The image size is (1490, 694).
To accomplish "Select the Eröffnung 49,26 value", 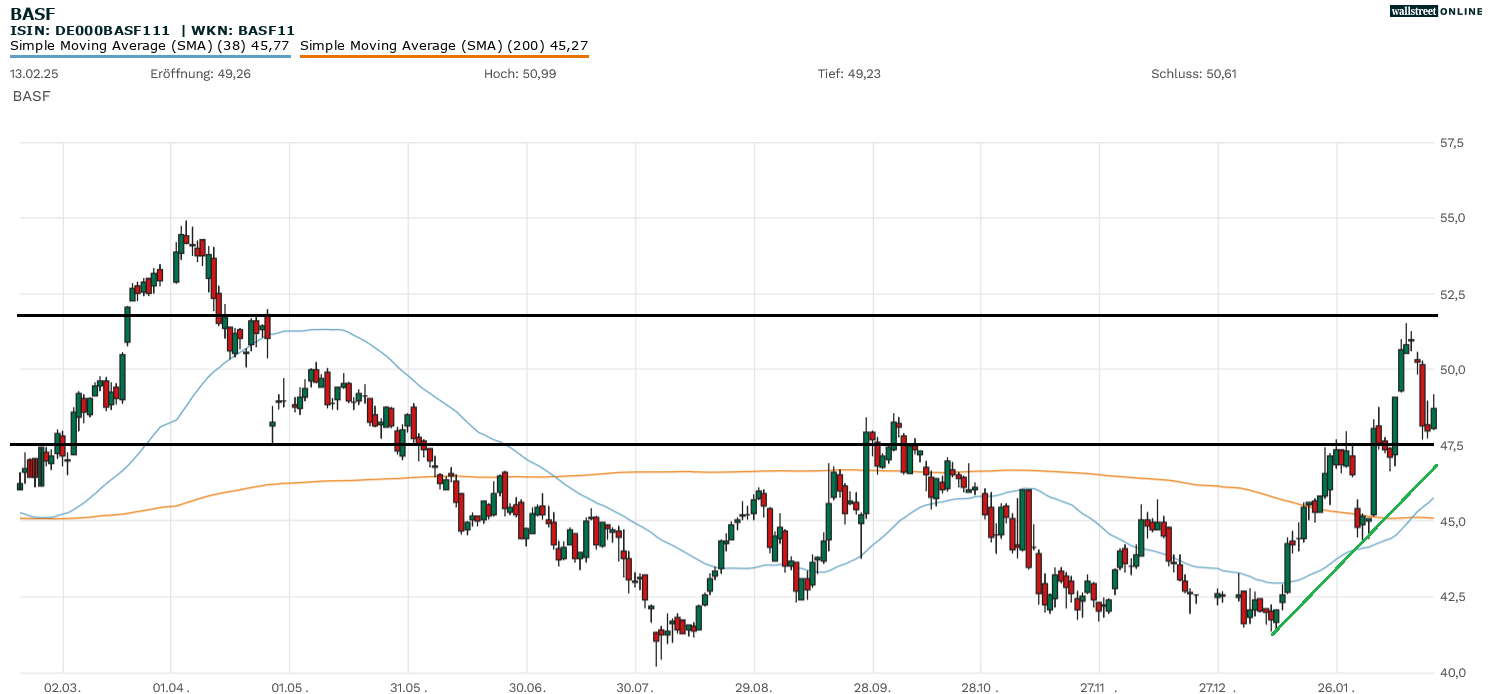I will [x=200, y=74].
